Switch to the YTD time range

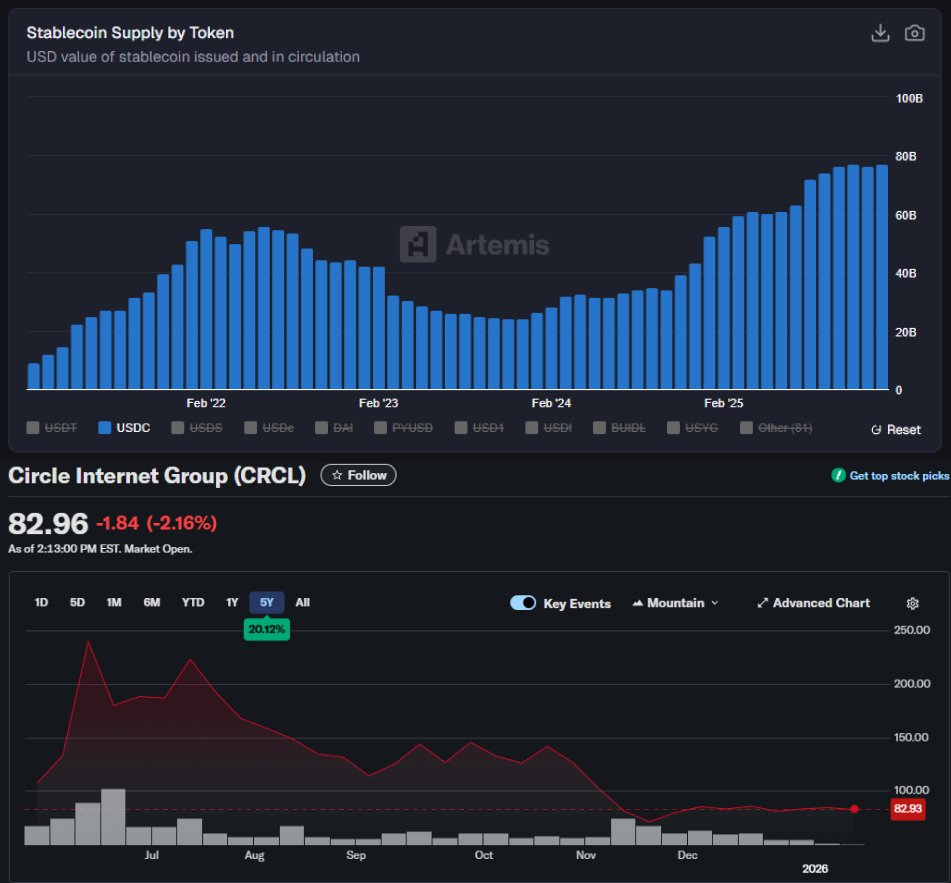click(x=195, y=602)
